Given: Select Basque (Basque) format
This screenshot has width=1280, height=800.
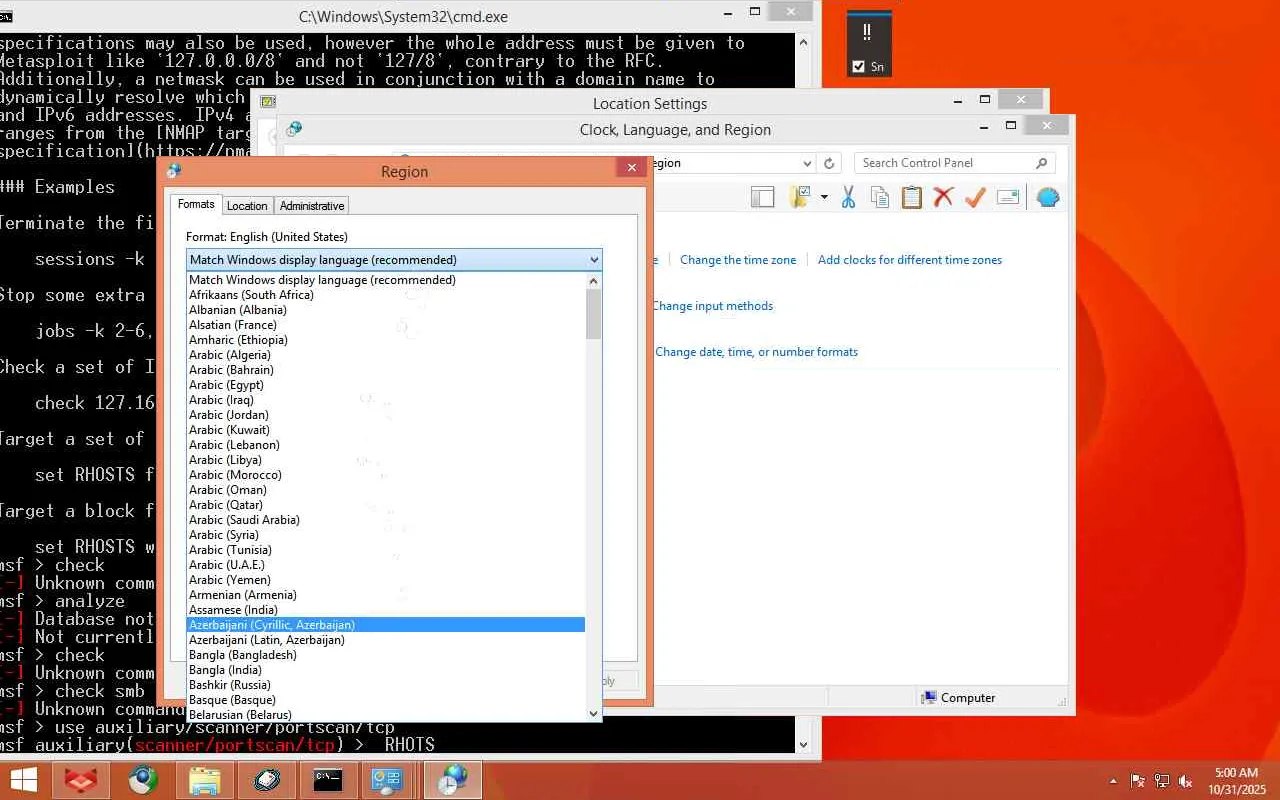Looking at the screenshot, I should point(386,700).
